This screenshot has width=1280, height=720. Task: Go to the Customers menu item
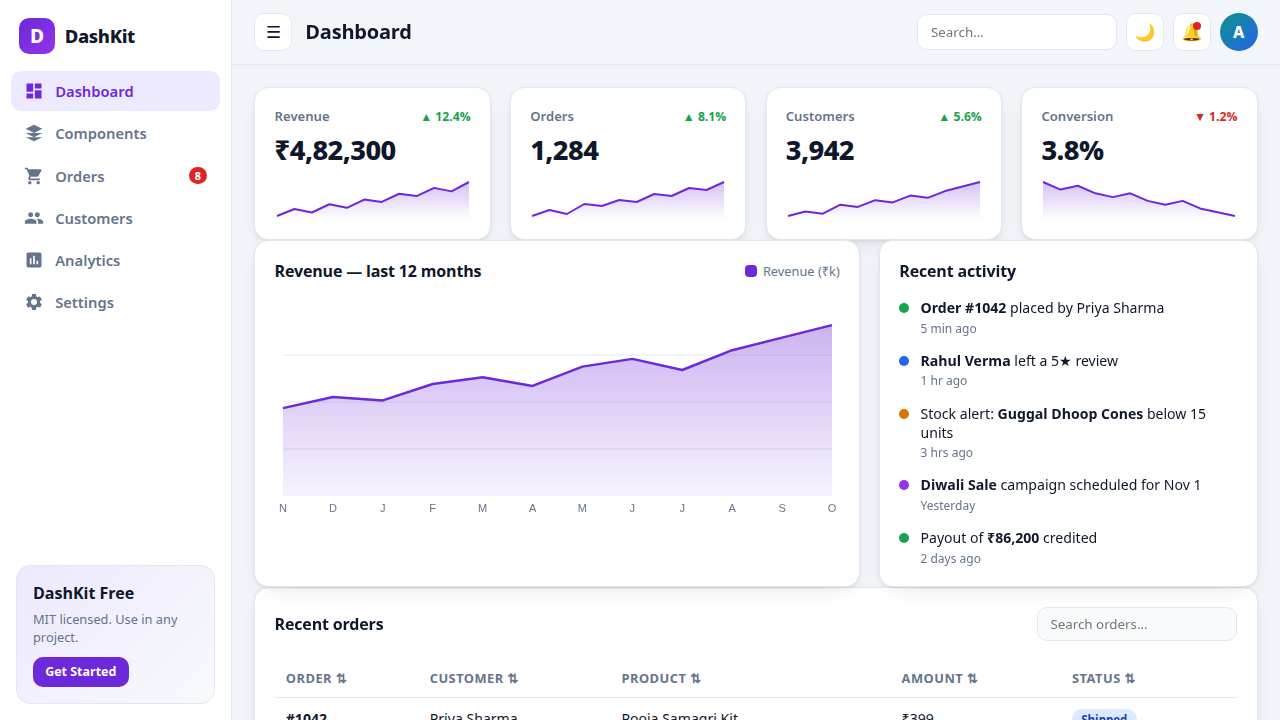point(115,218)
